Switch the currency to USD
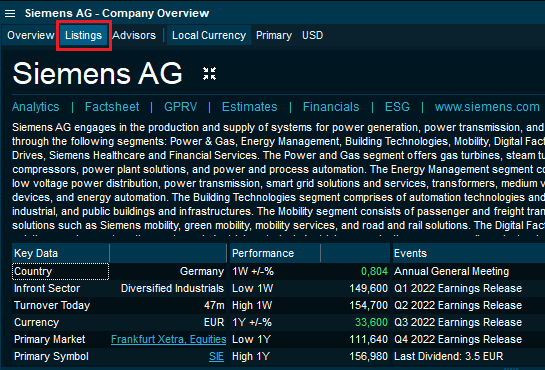The height and width of the screenshot is (370, 545). click(312, 35)
